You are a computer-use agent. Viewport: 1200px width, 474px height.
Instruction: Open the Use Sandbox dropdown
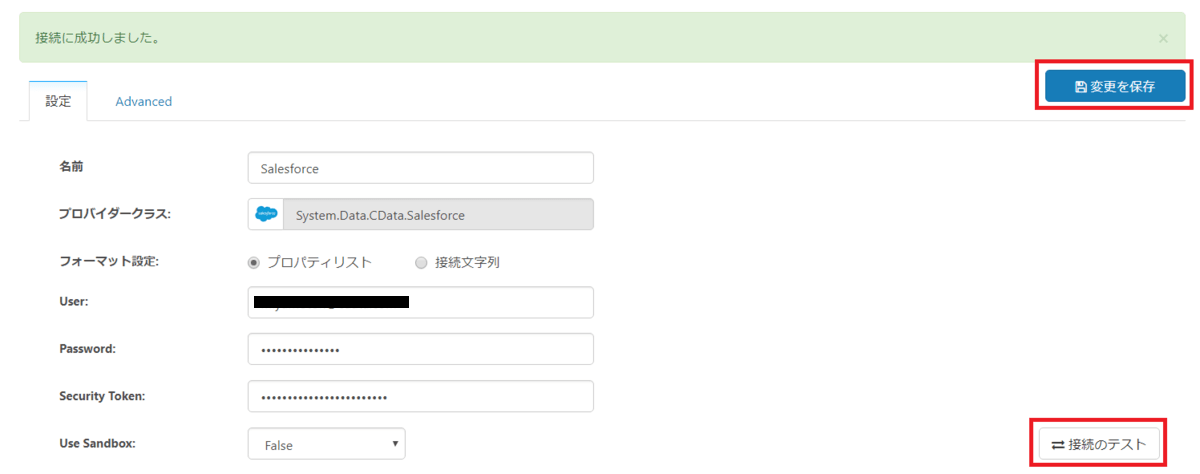(326, 443)
